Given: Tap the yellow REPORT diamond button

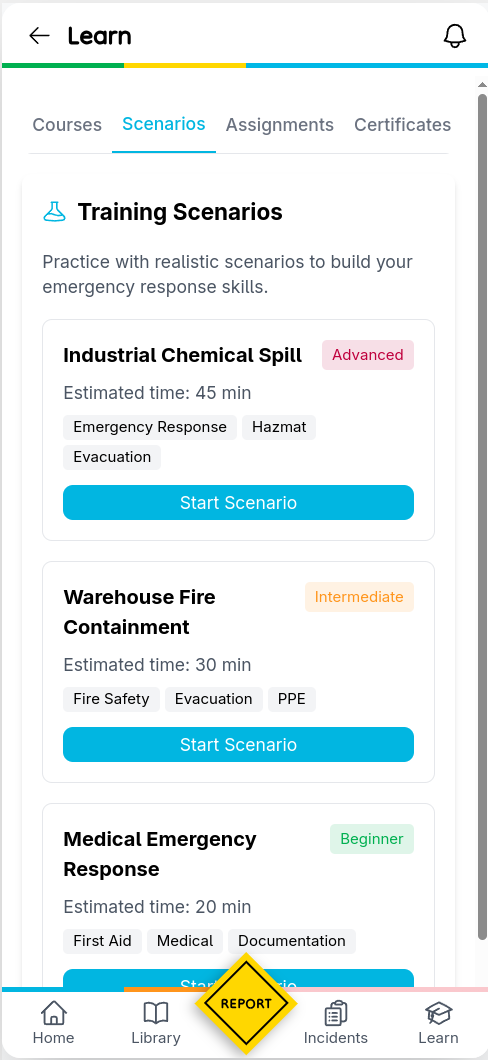Looking at the screenshot, I should [x=246, y=1004].
